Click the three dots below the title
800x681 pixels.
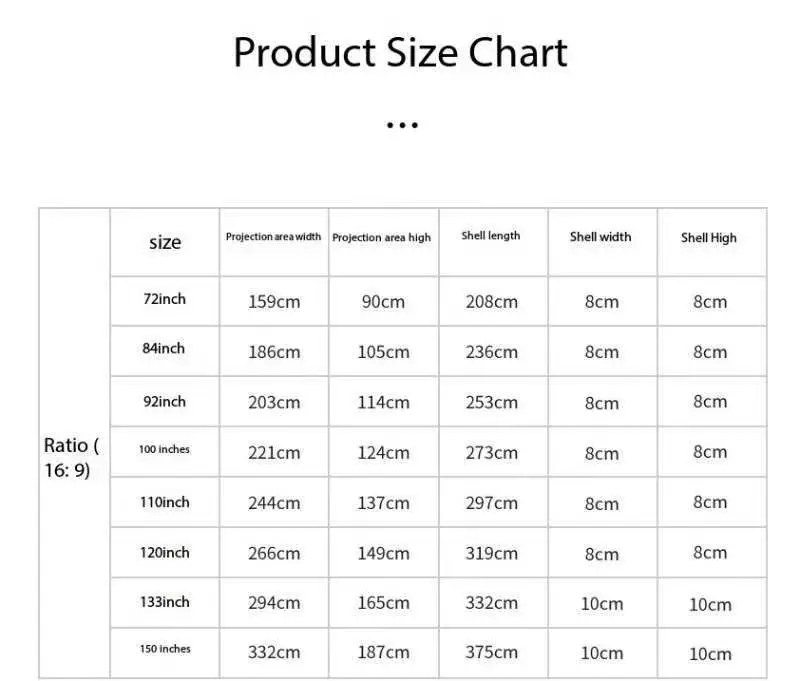point(402,125)
